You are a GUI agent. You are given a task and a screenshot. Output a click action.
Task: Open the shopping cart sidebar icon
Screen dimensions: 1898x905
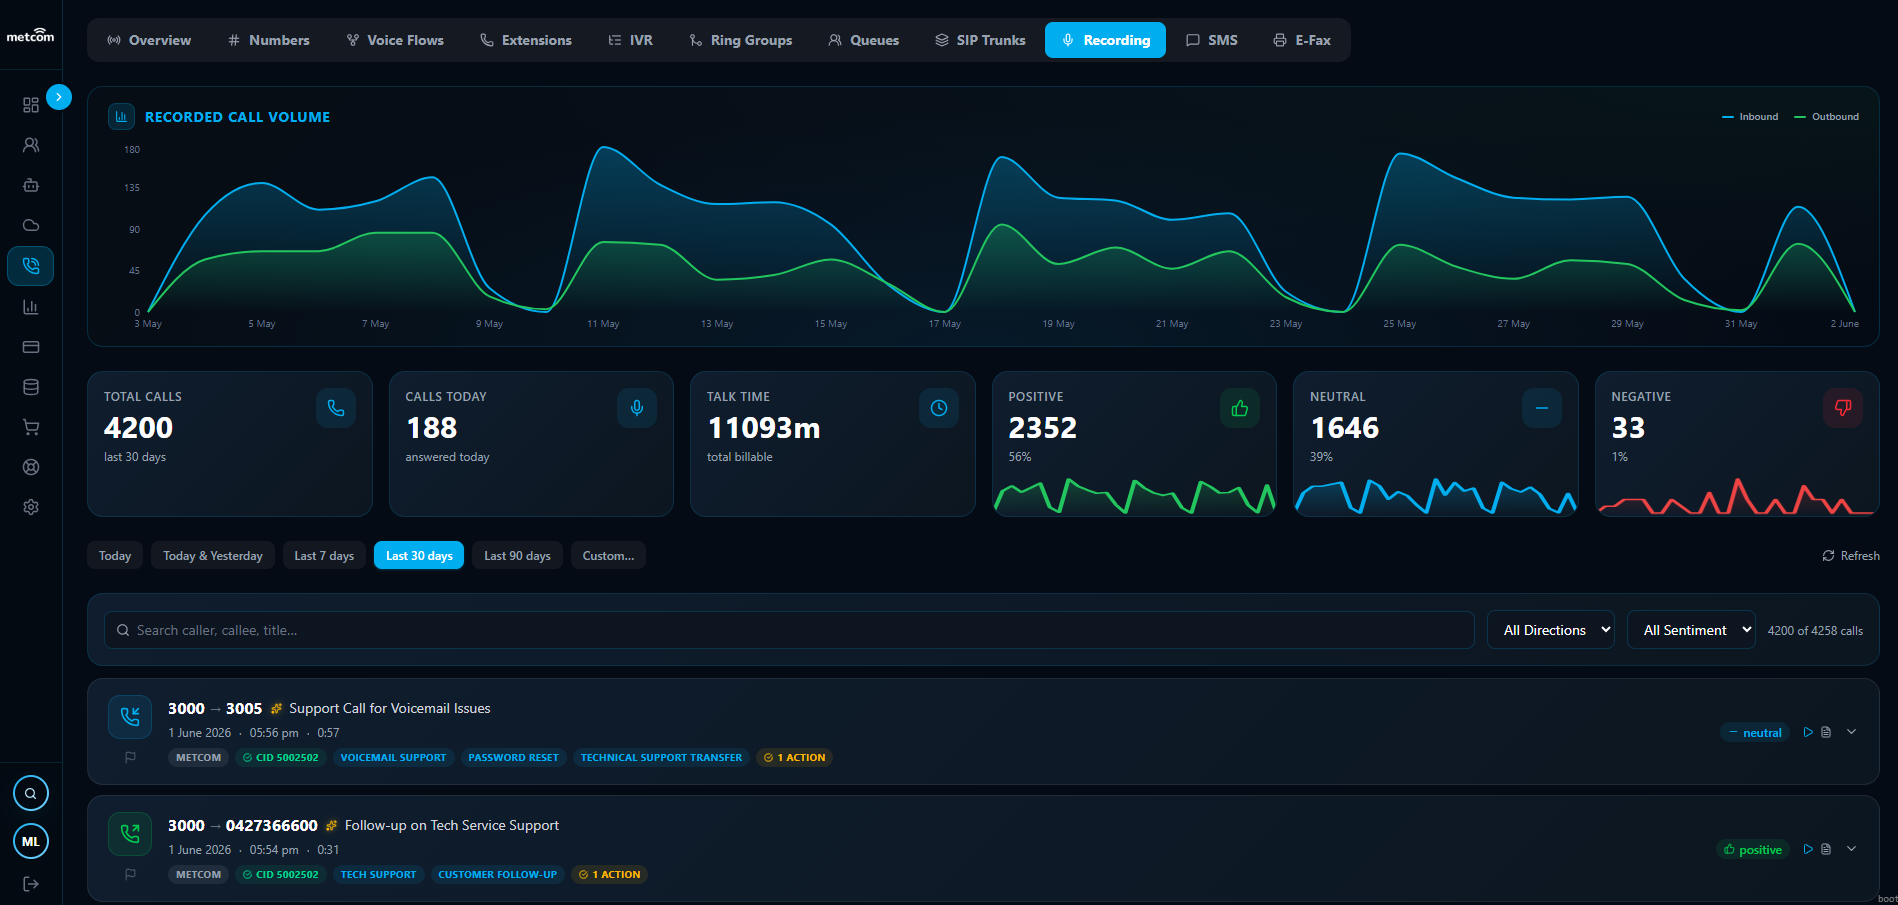(31, 427)
